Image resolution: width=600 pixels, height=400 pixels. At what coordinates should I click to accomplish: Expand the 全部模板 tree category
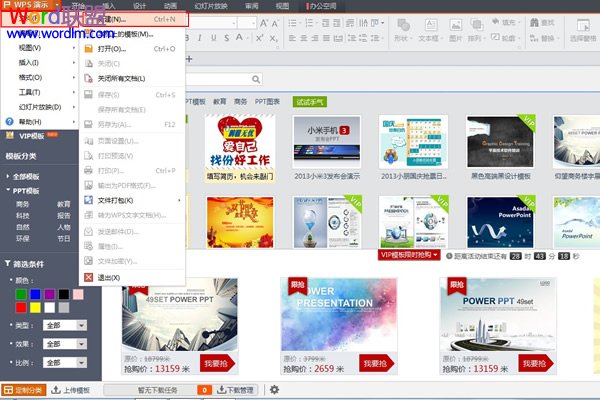[x=8, y=176]
